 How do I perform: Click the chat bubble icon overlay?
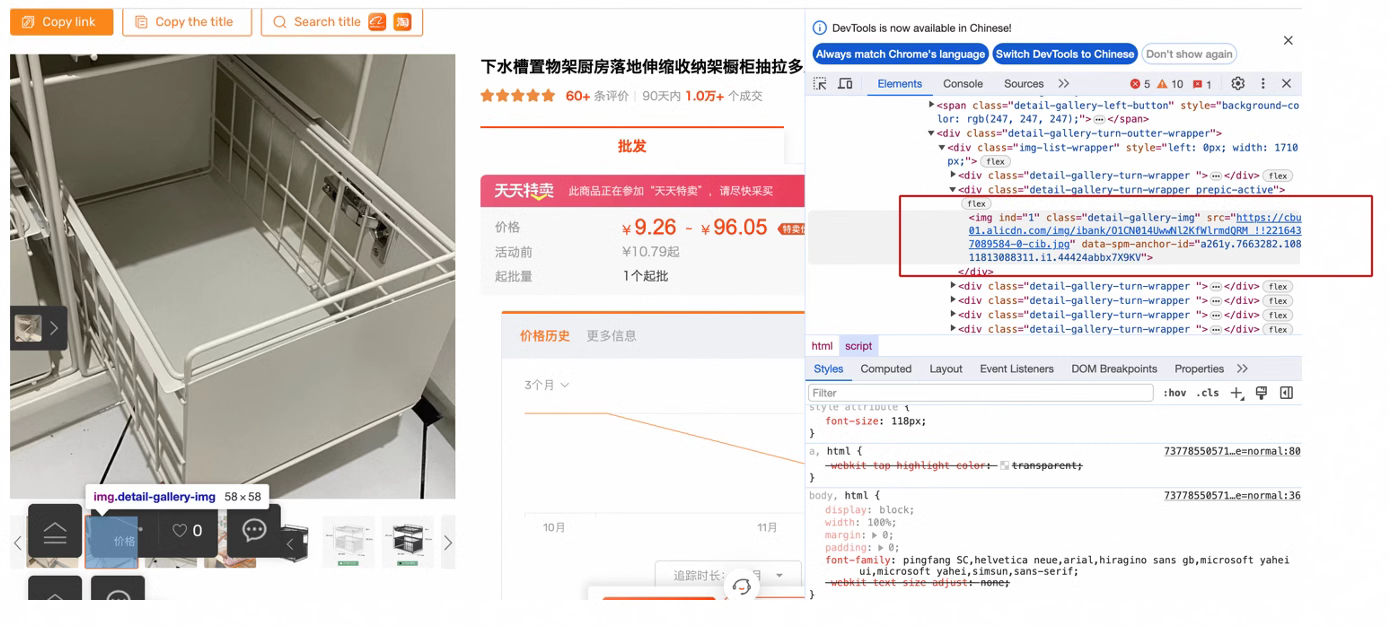coord(254,530)
